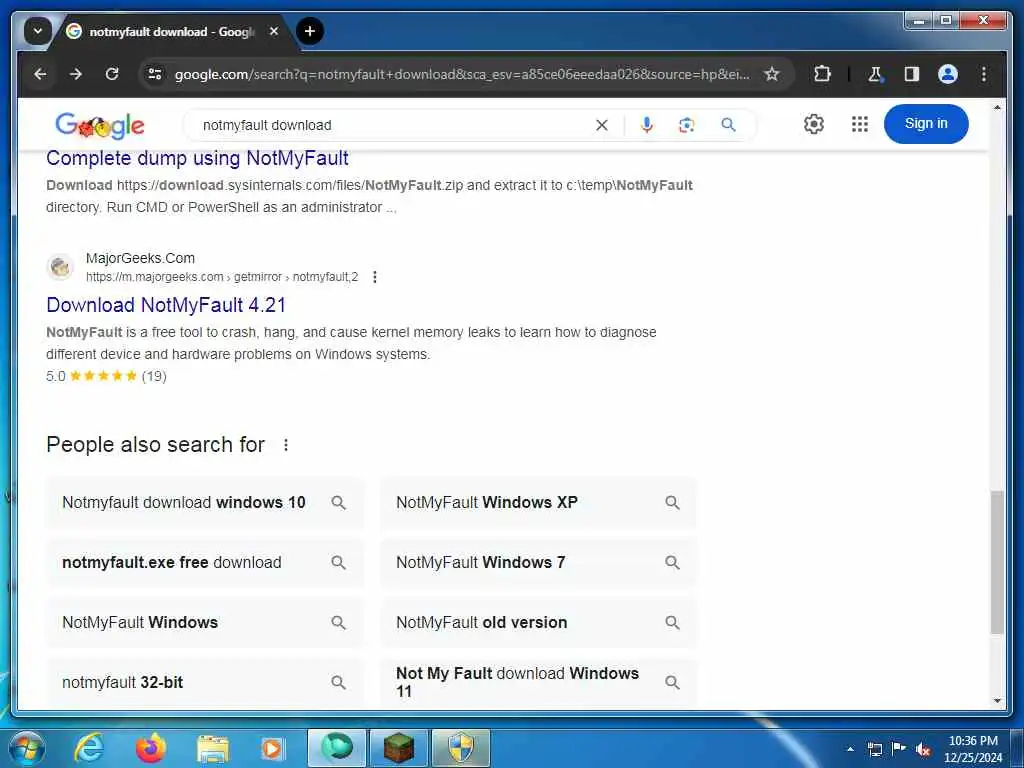Switch to the notmyfault download tab
This screenshot has height=768, width=1024.
point(170,31)
